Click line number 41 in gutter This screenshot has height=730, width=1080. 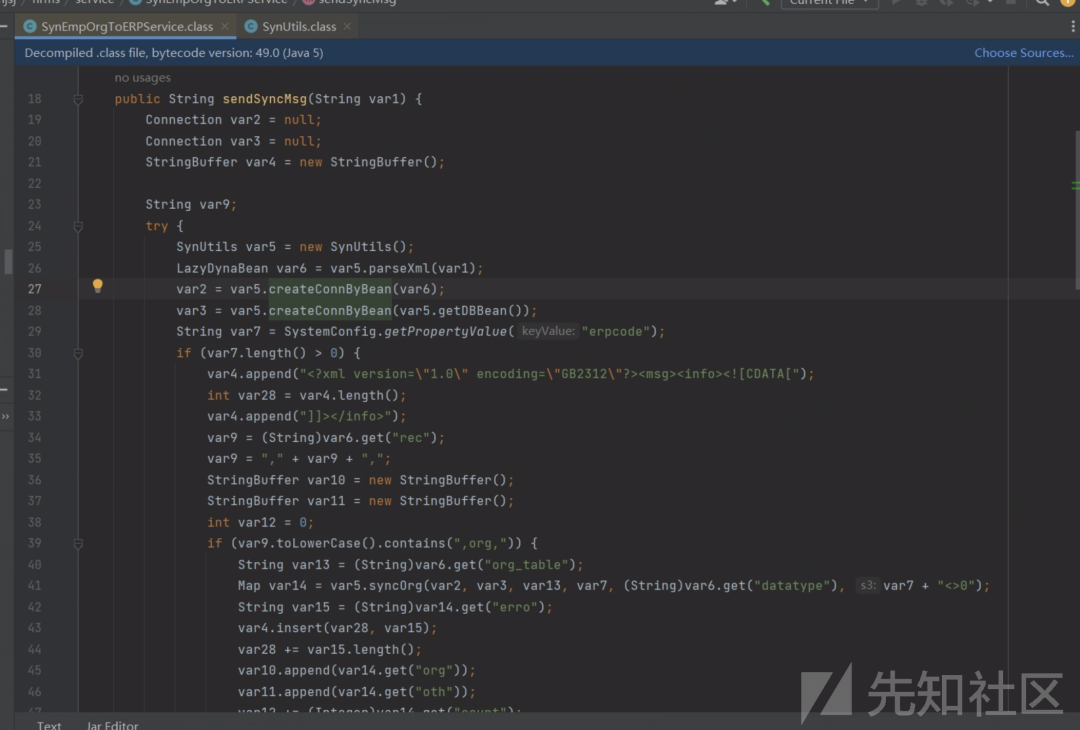pyautogui.click(x=34, y=585)
